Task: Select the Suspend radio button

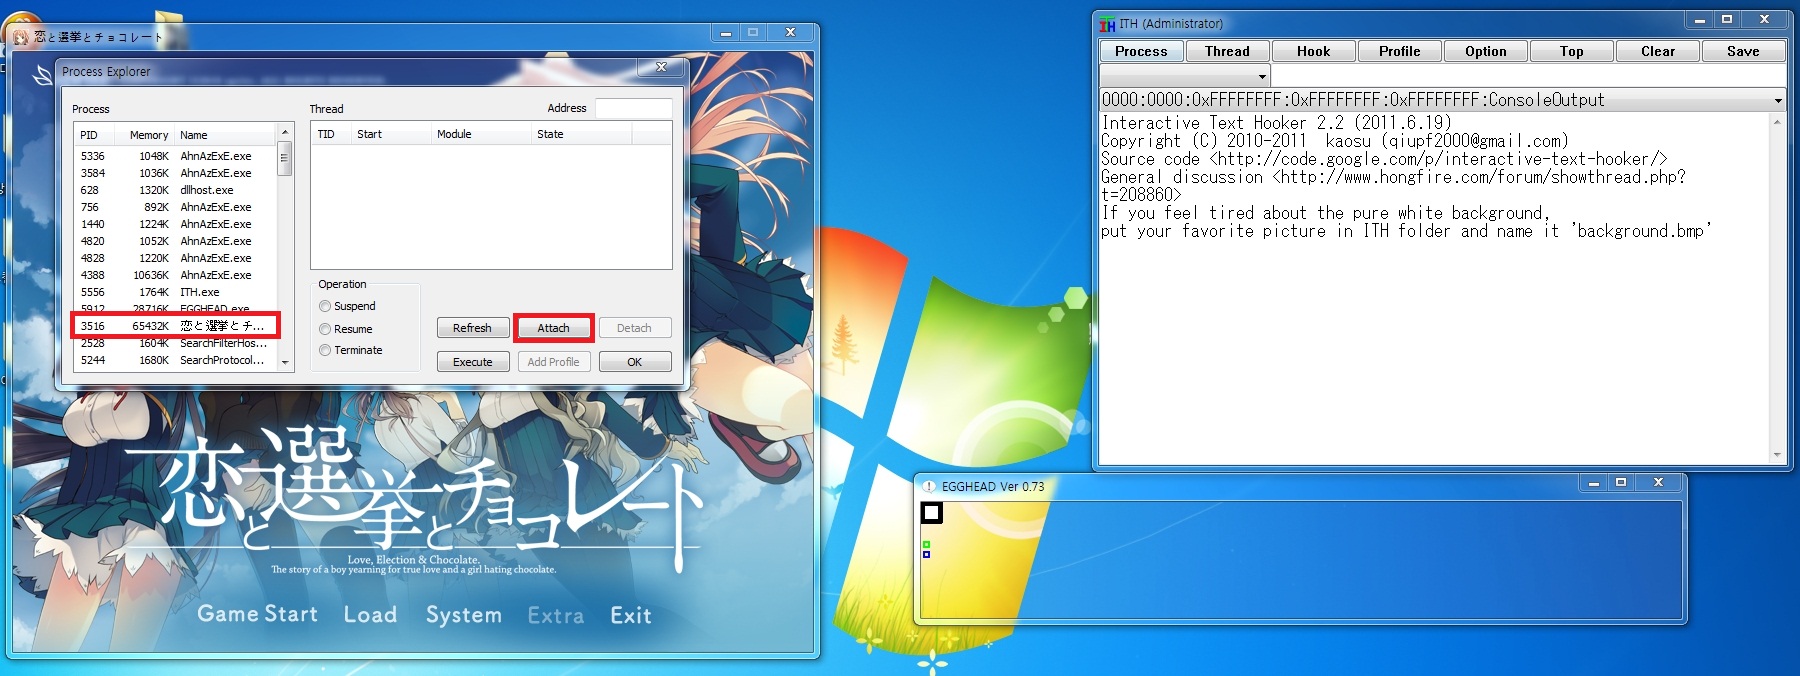Action: click(x=325, y=306)
